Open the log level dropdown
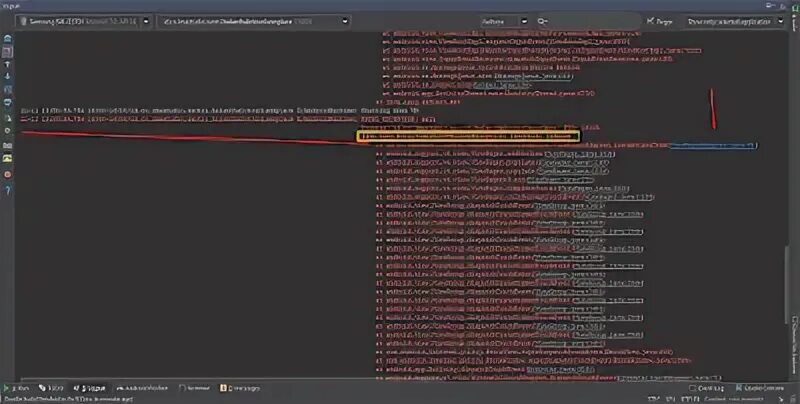The height and width of the screenshot is (404, 800). (503, 21)
